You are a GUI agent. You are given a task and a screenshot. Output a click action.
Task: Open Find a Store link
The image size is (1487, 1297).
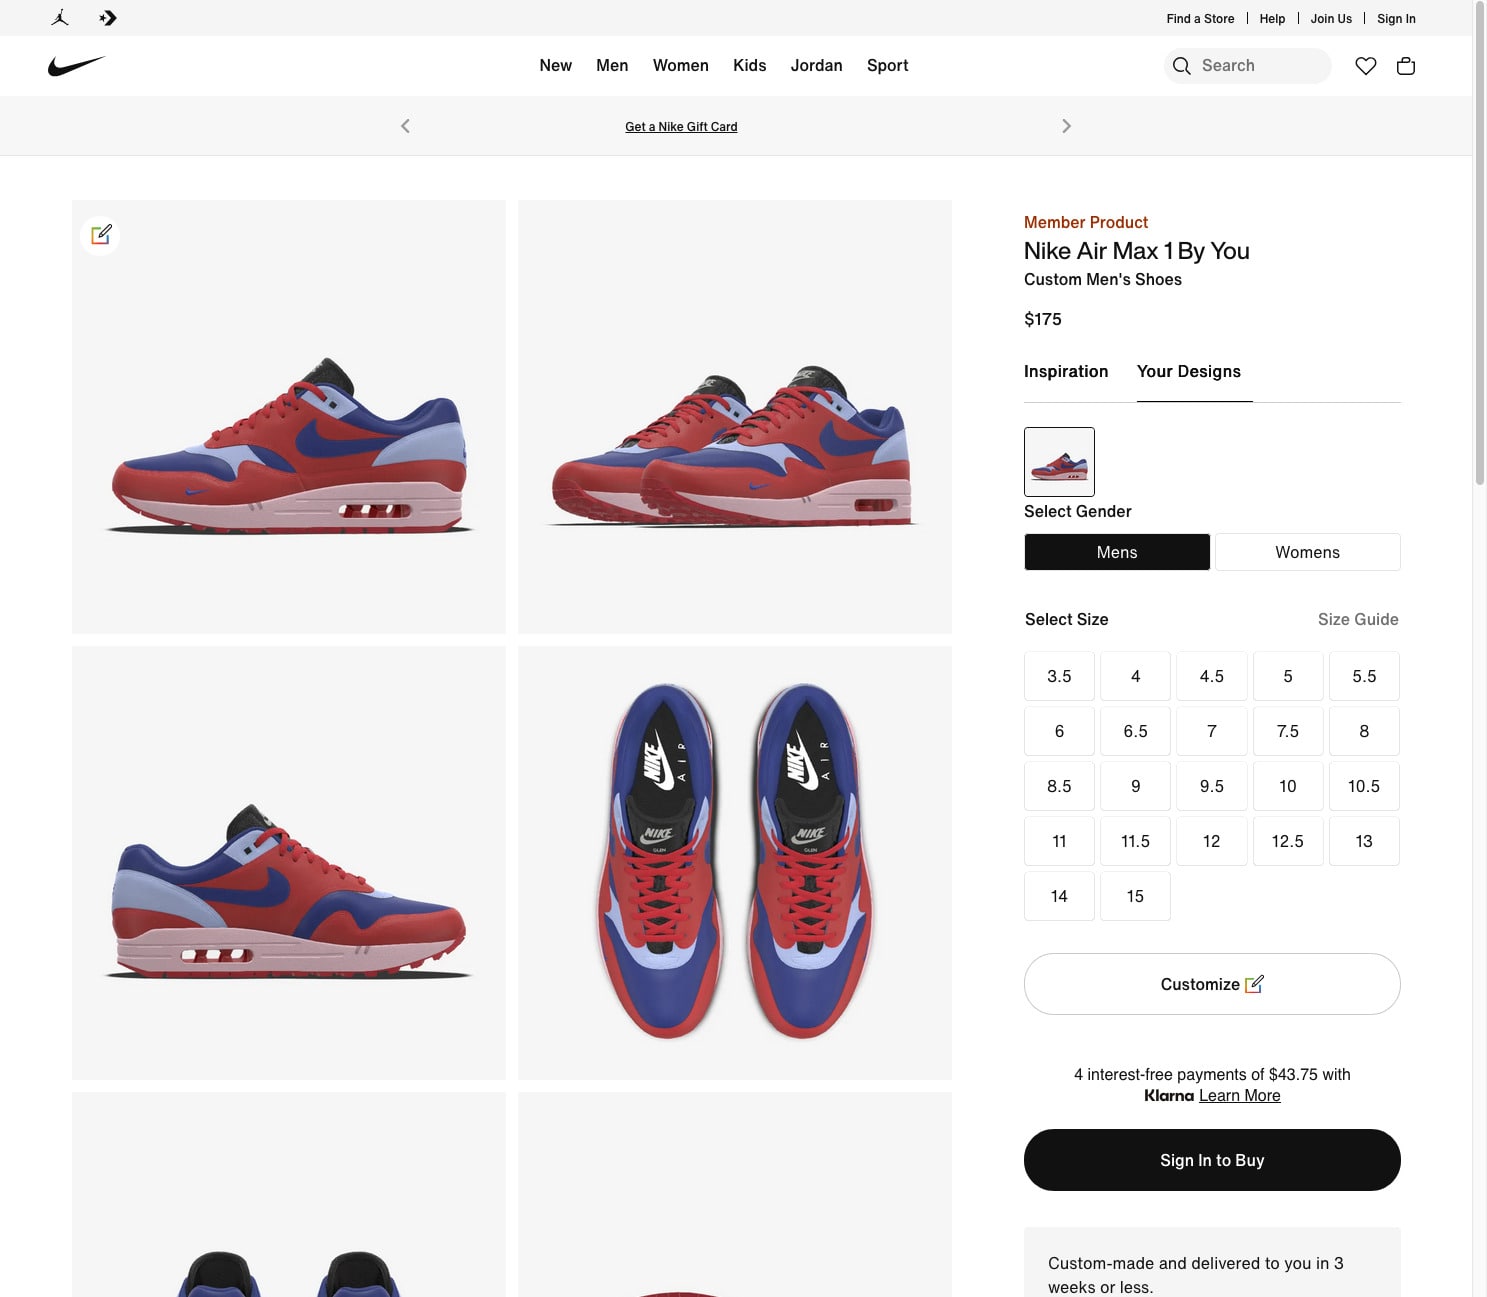tap(1200, 18)
